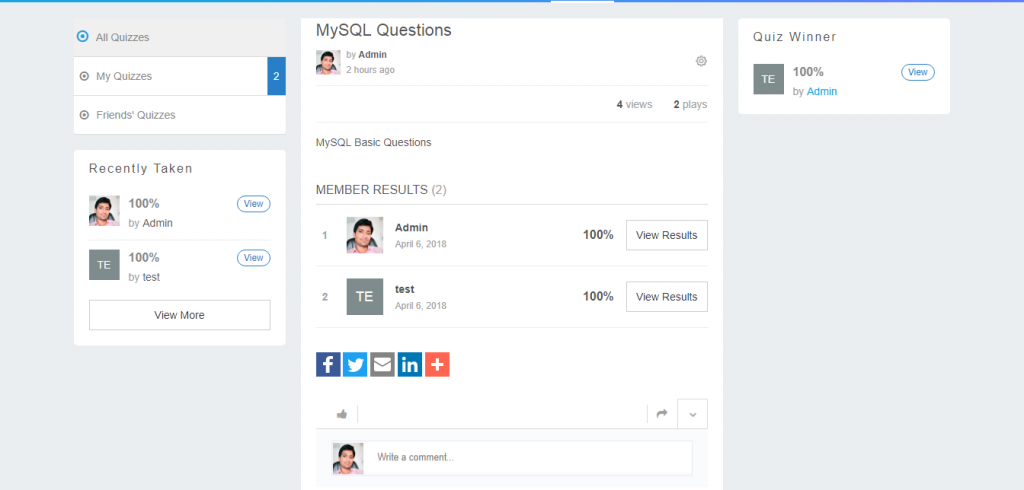Share the quiz on Twitter

355,364
